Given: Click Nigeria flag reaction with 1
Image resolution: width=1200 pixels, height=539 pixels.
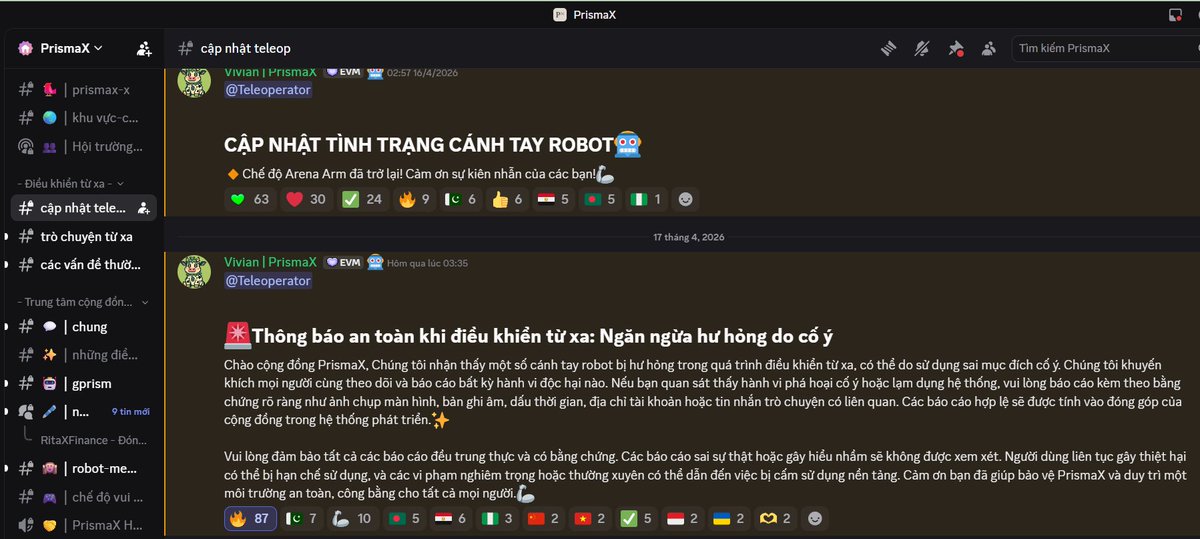Looking at the screenshot, I should [x=646, y=199].
